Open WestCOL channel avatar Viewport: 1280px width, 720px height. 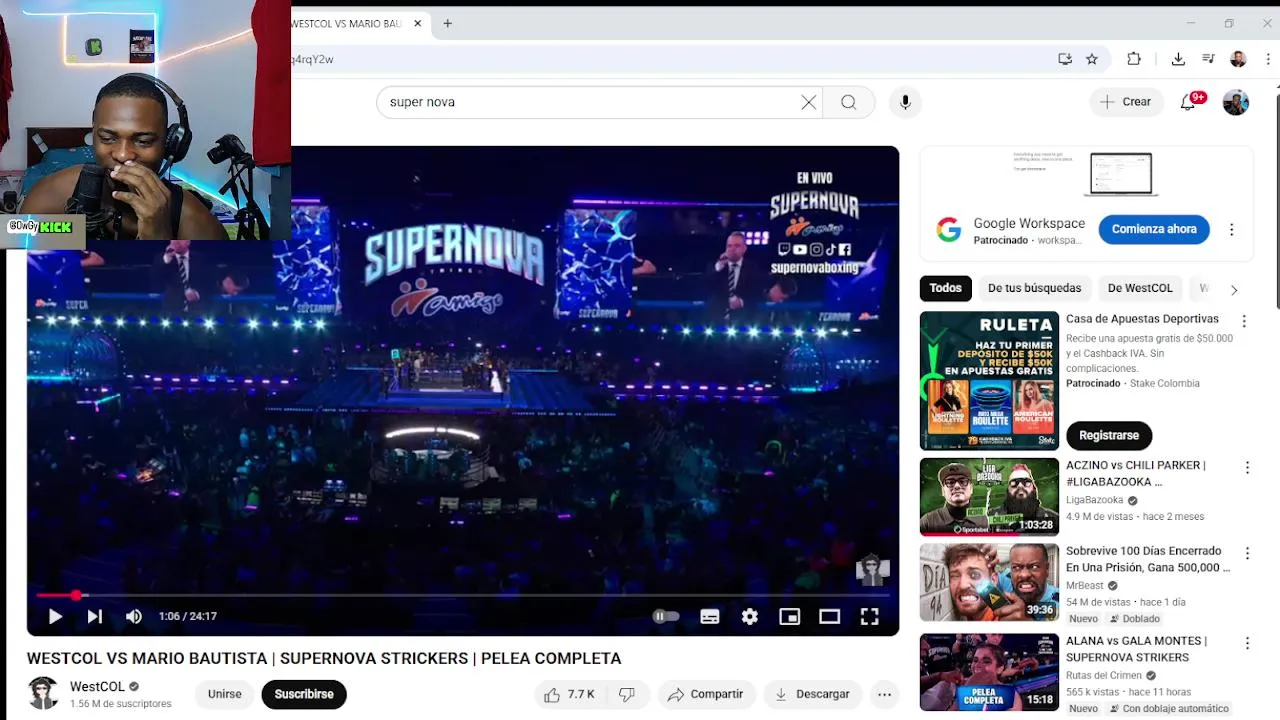(x=43, y=694)
